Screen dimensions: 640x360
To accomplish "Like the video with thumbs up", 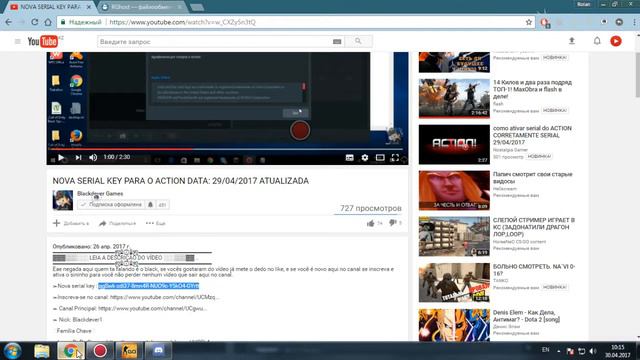I will point(371,223).
